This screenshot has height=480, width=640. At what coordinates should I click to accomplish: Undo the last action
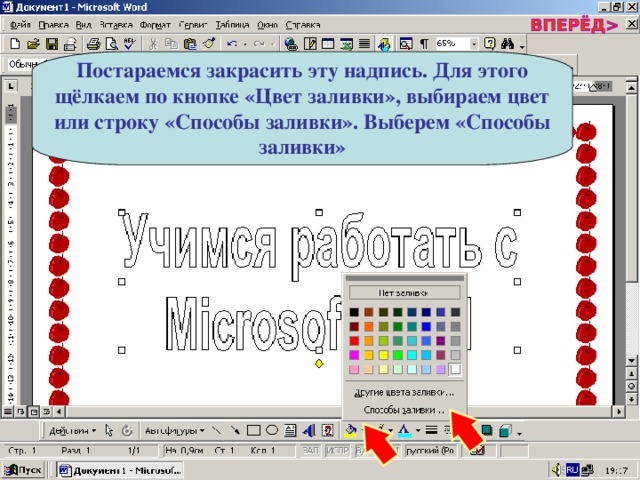pyautogui.click(x=231, y=43)
